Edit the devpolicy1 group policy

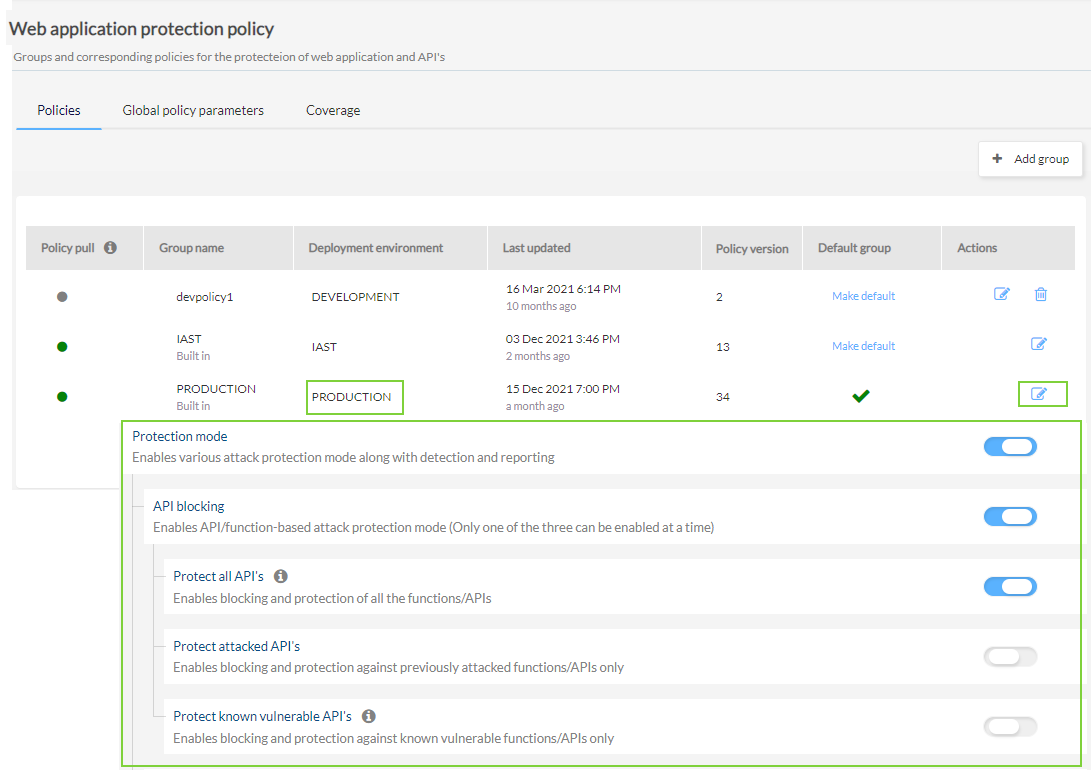pyautogui.click(x=1001, y=294)
